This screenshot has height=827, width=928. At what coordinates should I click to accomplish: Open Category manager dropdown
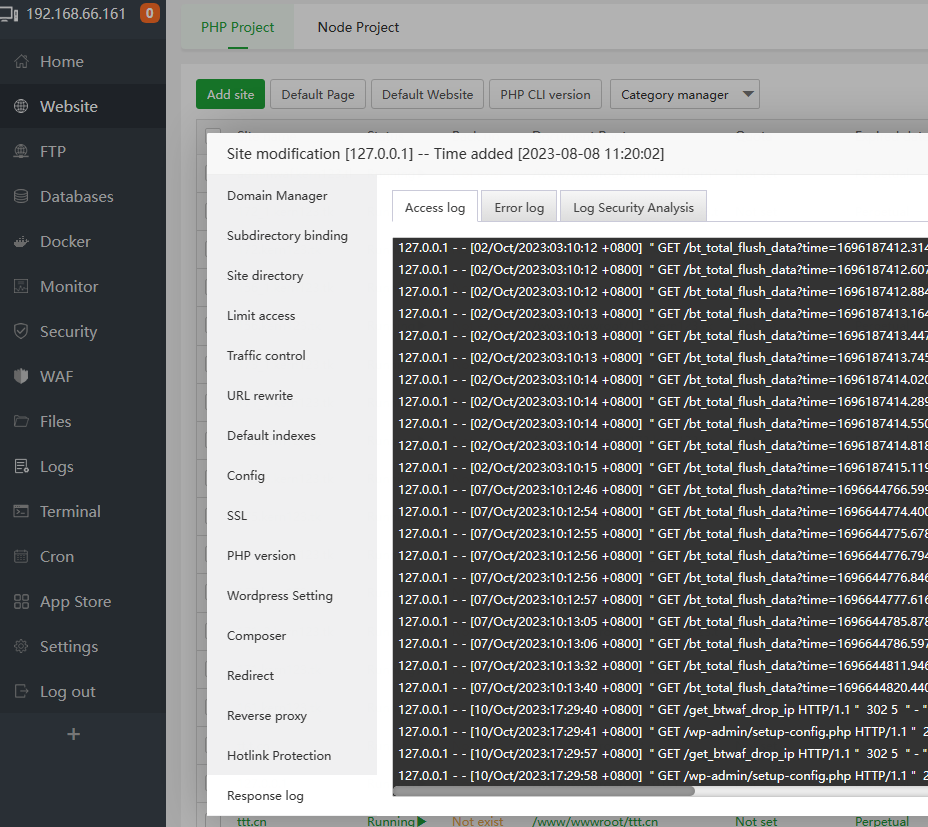click(685, 95)
